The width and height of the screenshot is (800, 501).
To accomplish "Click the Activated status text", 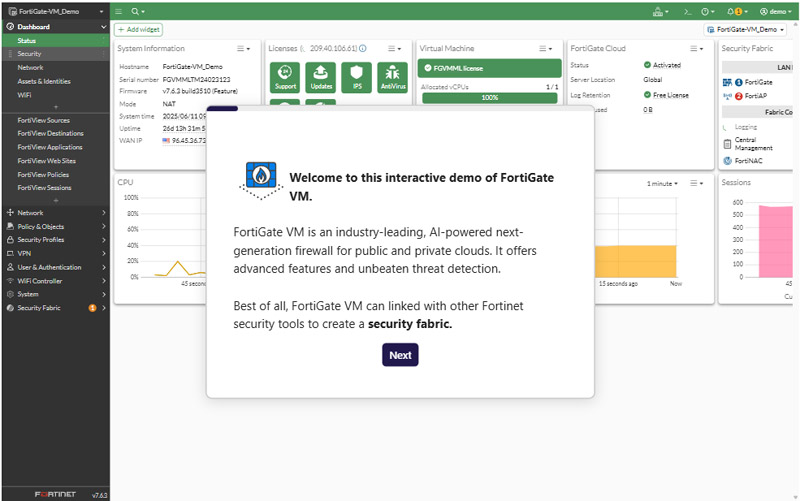I will click(666, 65).
